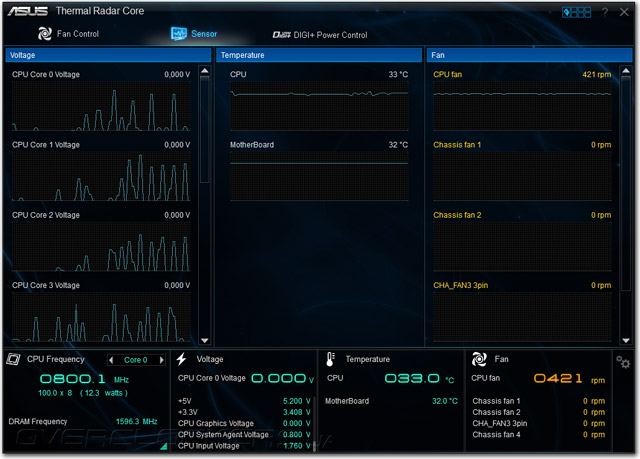Click the DIGI+ logo icon

point(282,35)
